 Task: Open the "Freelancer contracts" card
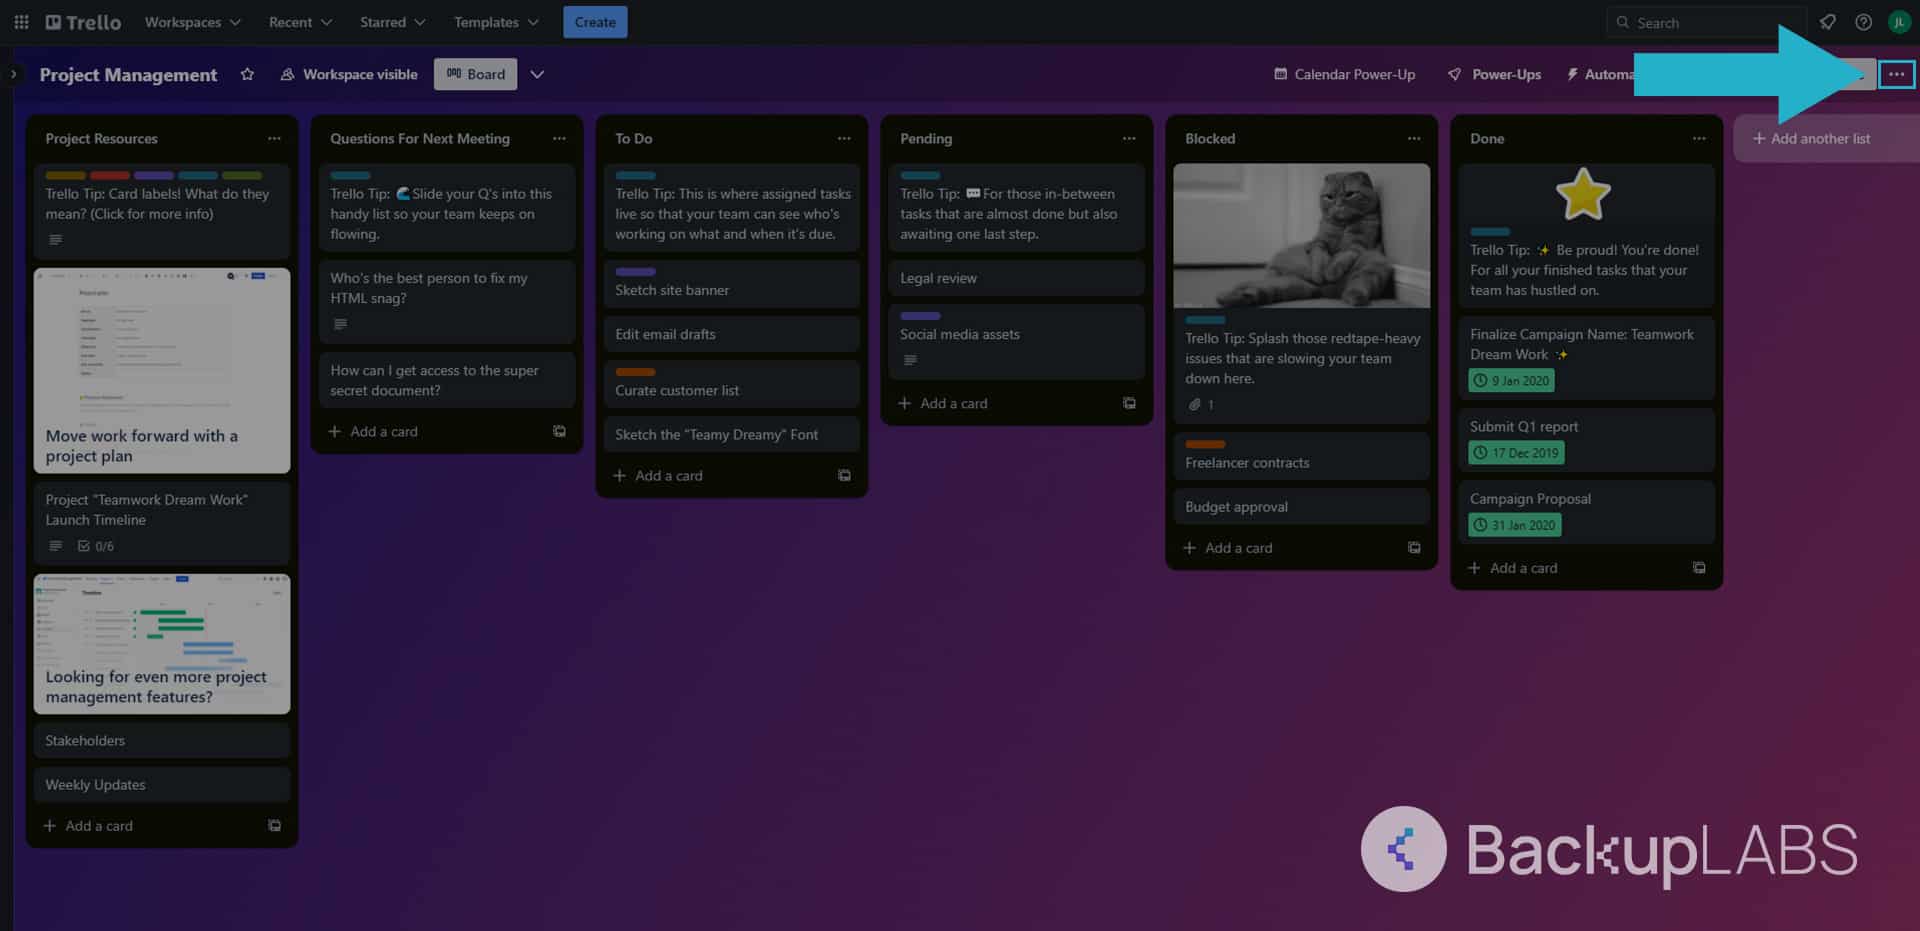coord(1301,455)
